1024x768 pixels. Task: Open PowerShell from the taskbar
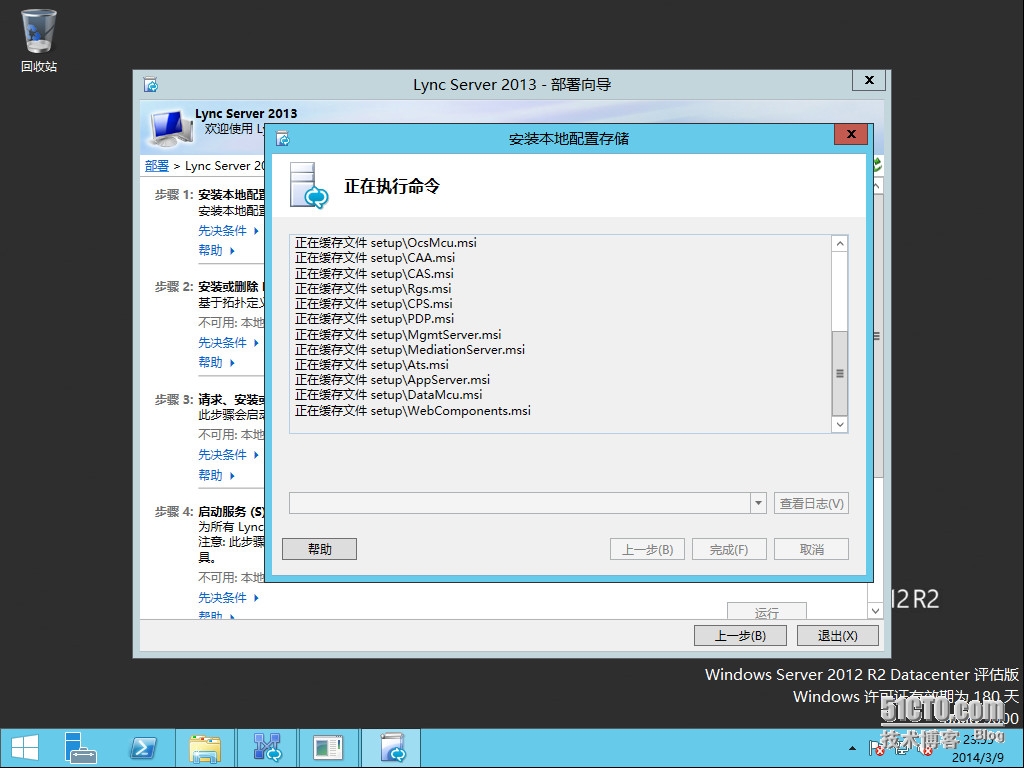143,748
